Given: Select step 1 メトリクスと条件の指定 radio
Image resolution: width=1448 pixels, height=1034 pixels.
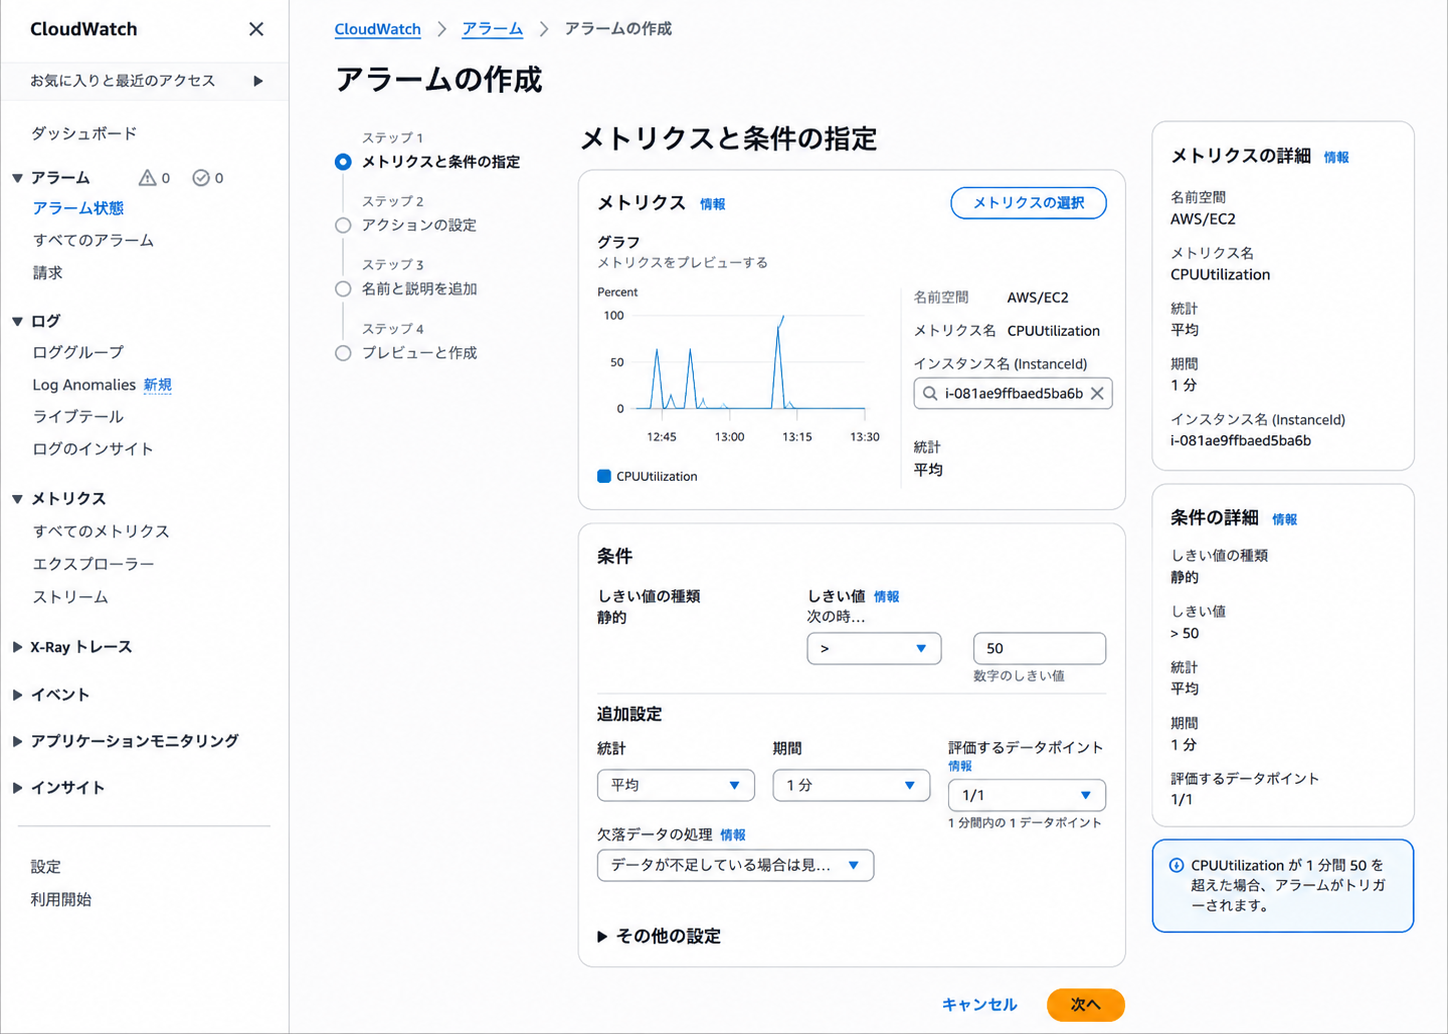Looking at the screenshot, I should [x=343, y=161].
